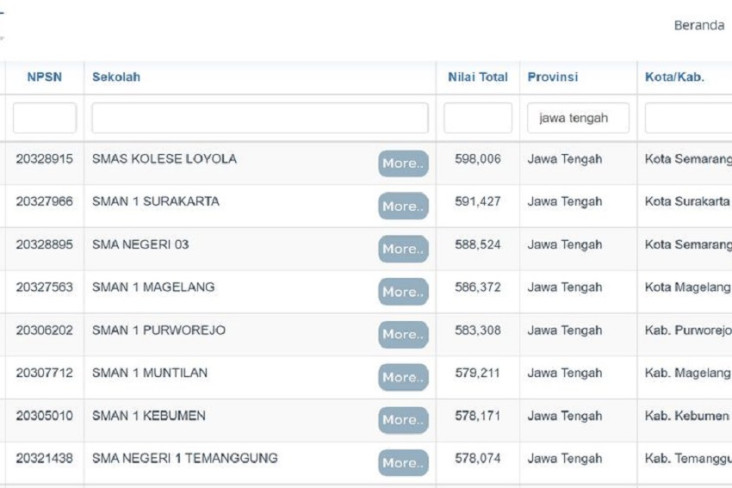Screen dimensions: 732x488
Task: Click Kab. Kebumen regency cell
Action: click(x=687, y=416)
